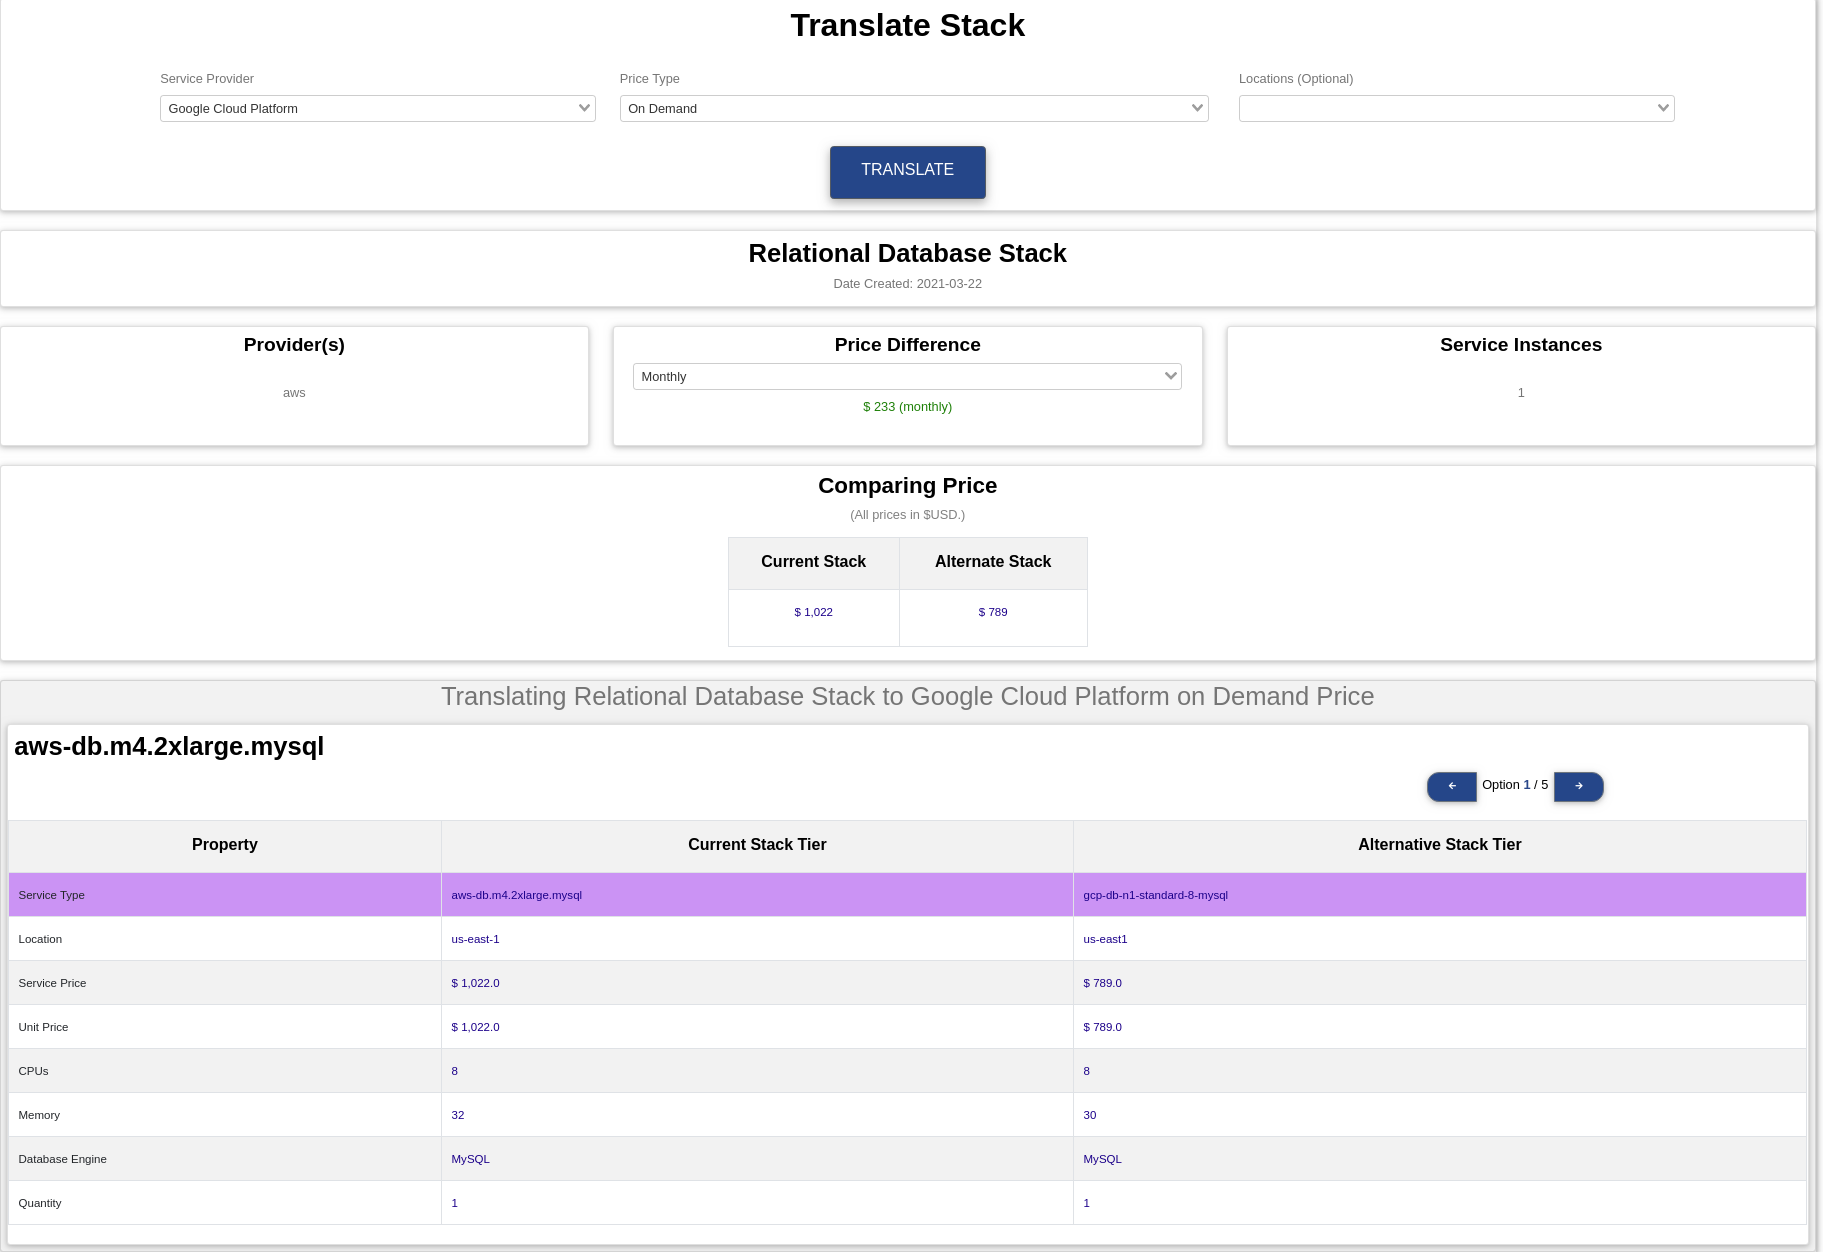Click the us-east-1 location value
Image resolution: width=1823 pixels, height=1252 pixels.
[475, 939]
